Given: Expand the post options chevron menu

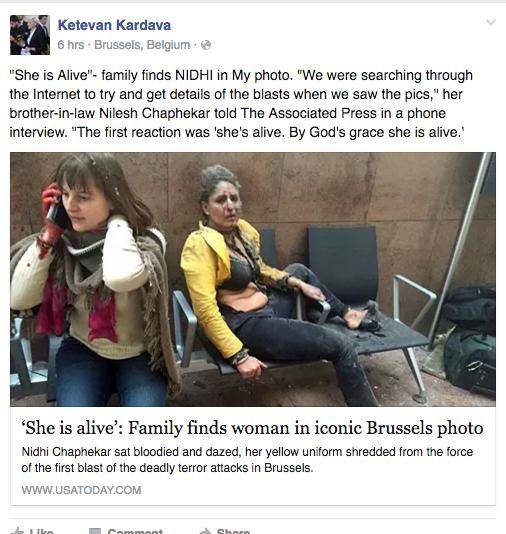Looking at the screenshot, I should (491, 22).
